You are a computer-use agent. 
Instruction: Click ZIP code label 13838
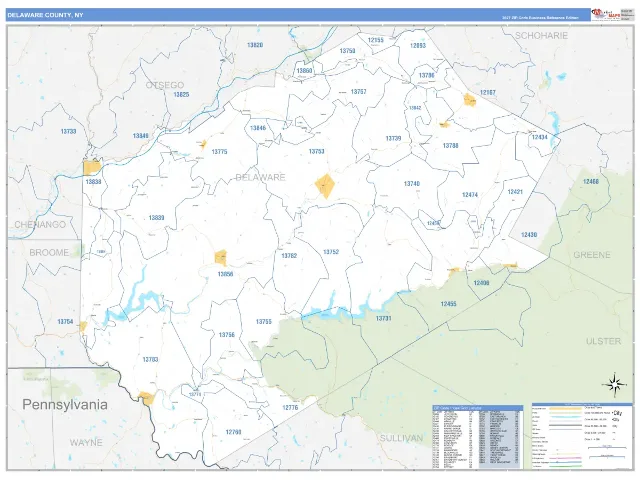coord(93,182)
